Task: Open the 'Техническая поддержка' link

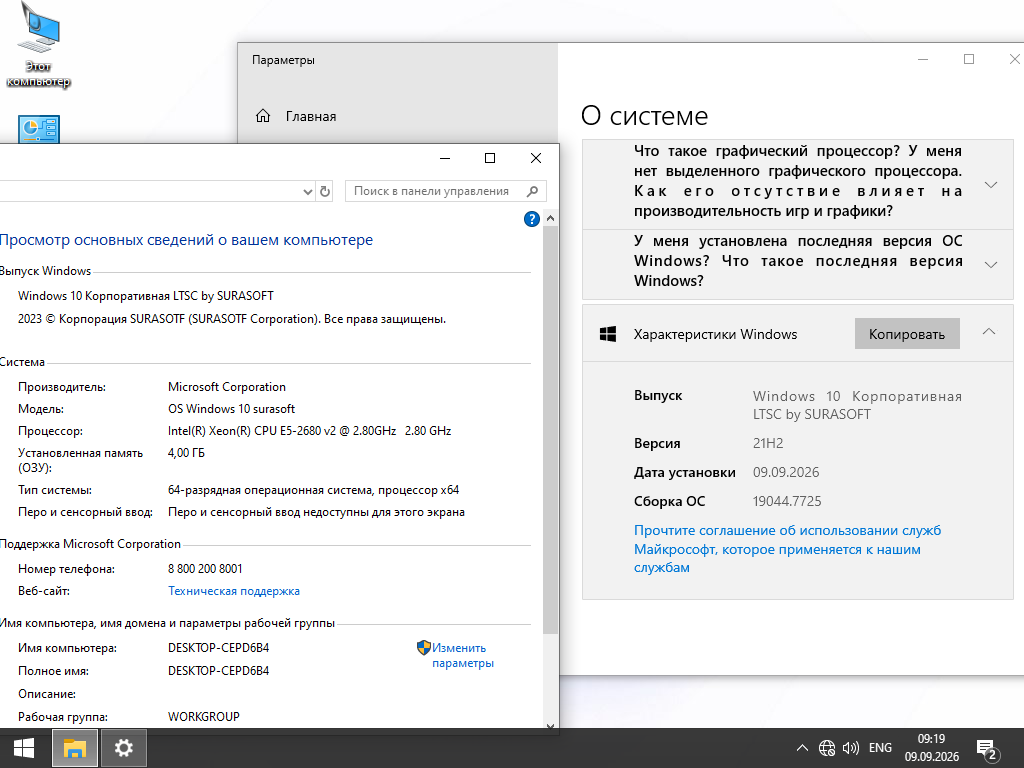Action: 234,591
